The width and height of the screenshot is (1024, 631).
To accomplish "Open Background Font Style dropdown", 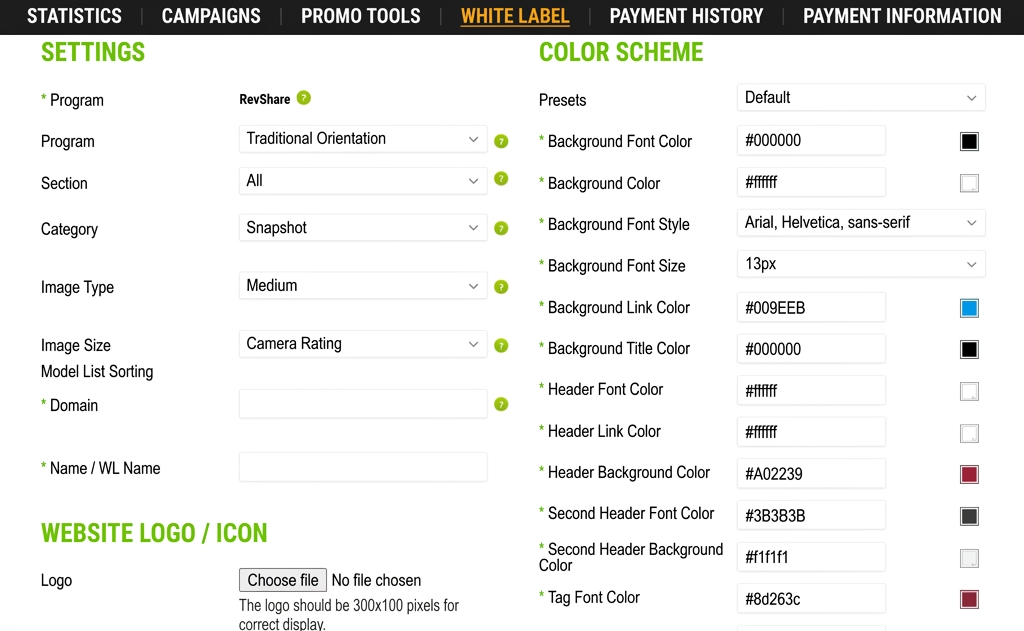I will [x=861, y=223].
